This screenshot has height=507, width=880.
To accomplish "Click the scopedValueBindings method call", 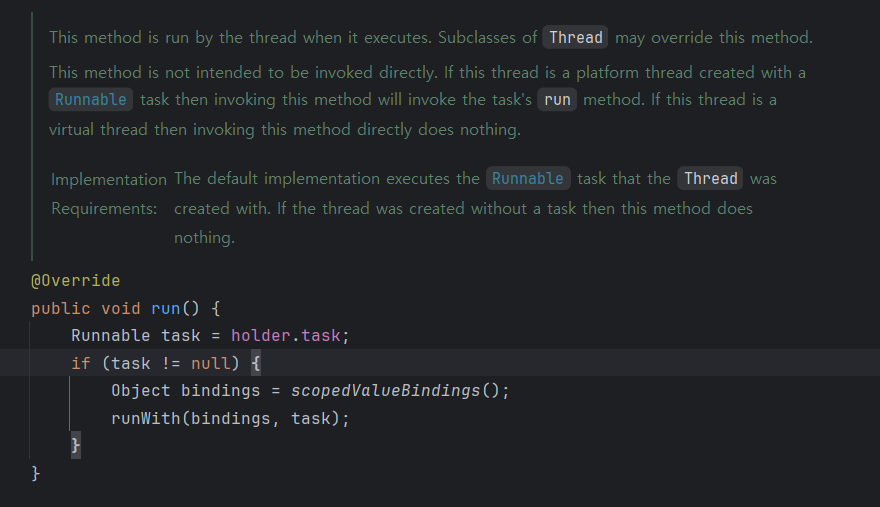I will tap(385, 391).
